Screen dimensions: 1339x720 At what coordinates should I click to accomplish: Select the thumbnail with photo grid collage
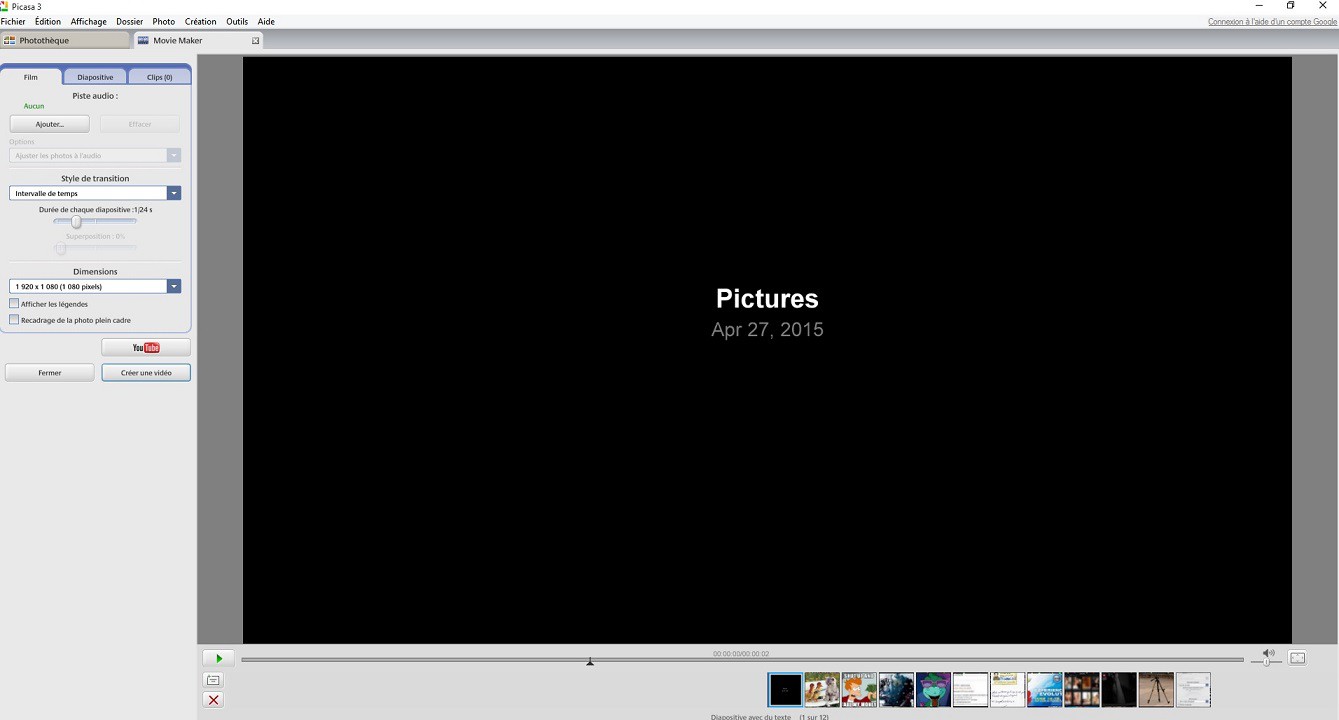point(1082,690)
